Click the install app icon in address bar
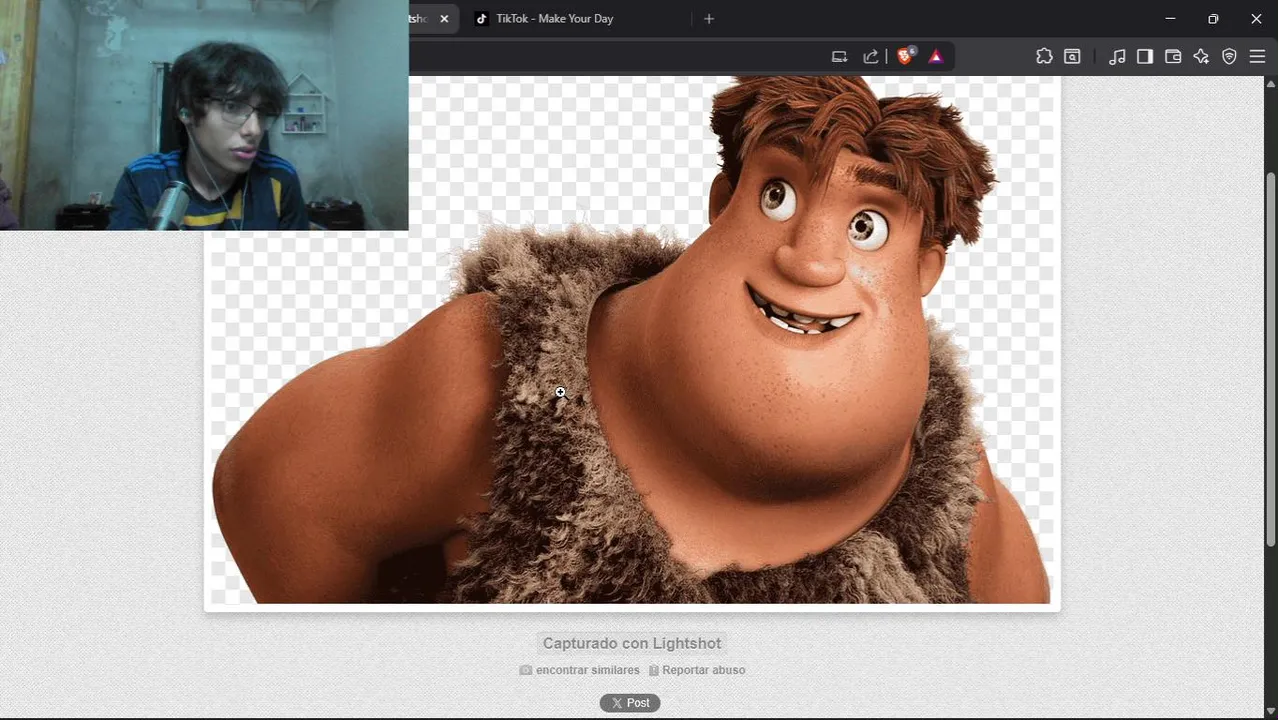 click(840, 57)
